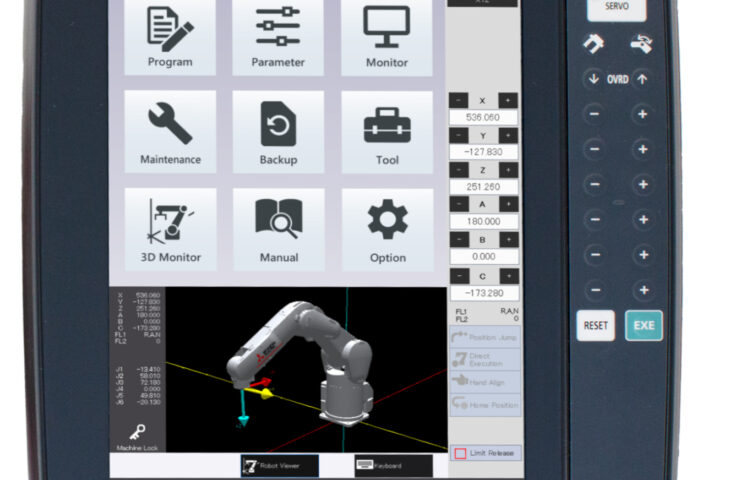Open the Backup tile
Viewport: 730px width, 480px height.
278,132
